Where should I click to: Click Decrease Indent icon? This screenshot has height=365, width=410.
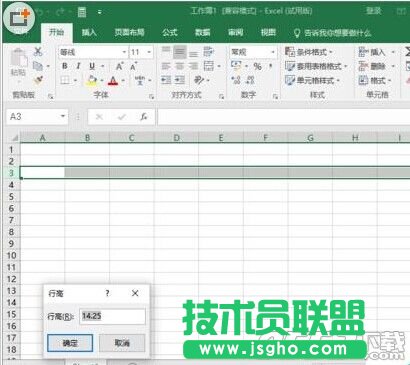coord(166,80)
